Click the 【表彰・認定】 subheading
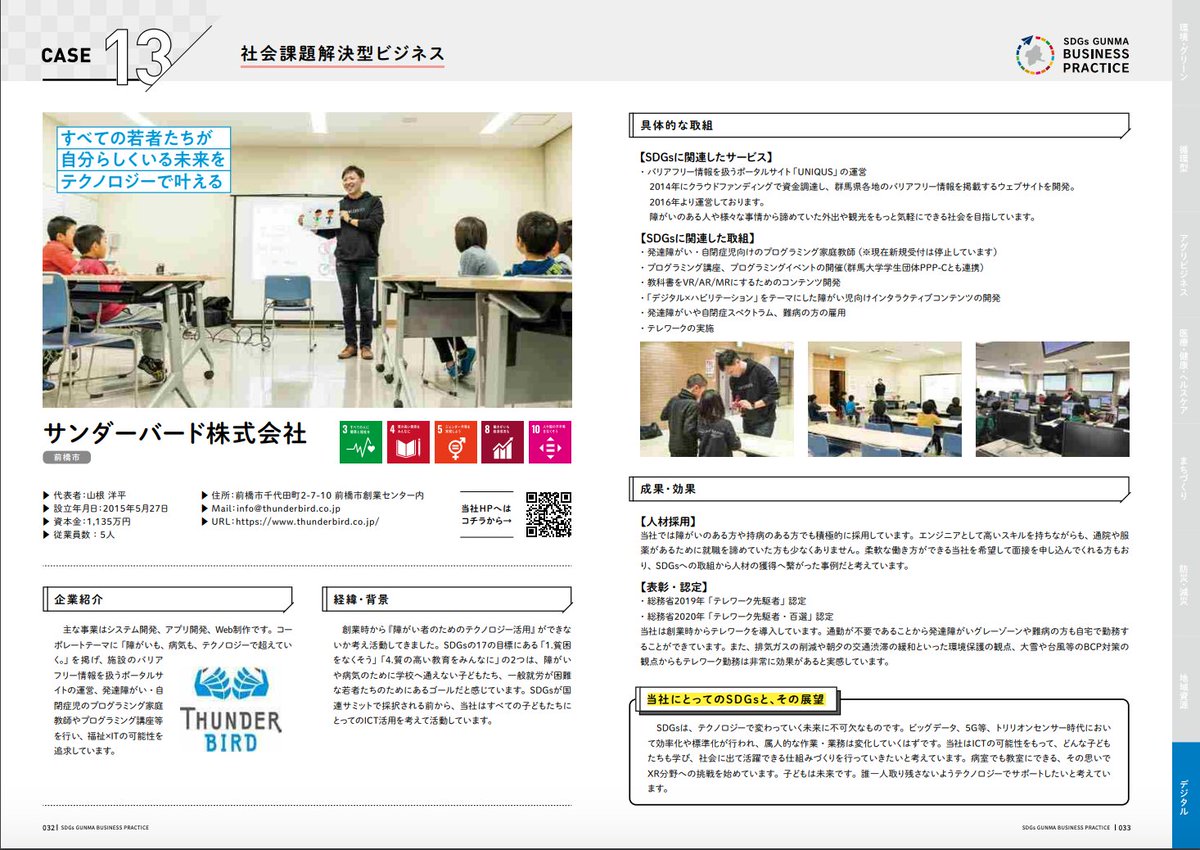The width and height of the screenshot is (1200, 850). tap(674, 587)
